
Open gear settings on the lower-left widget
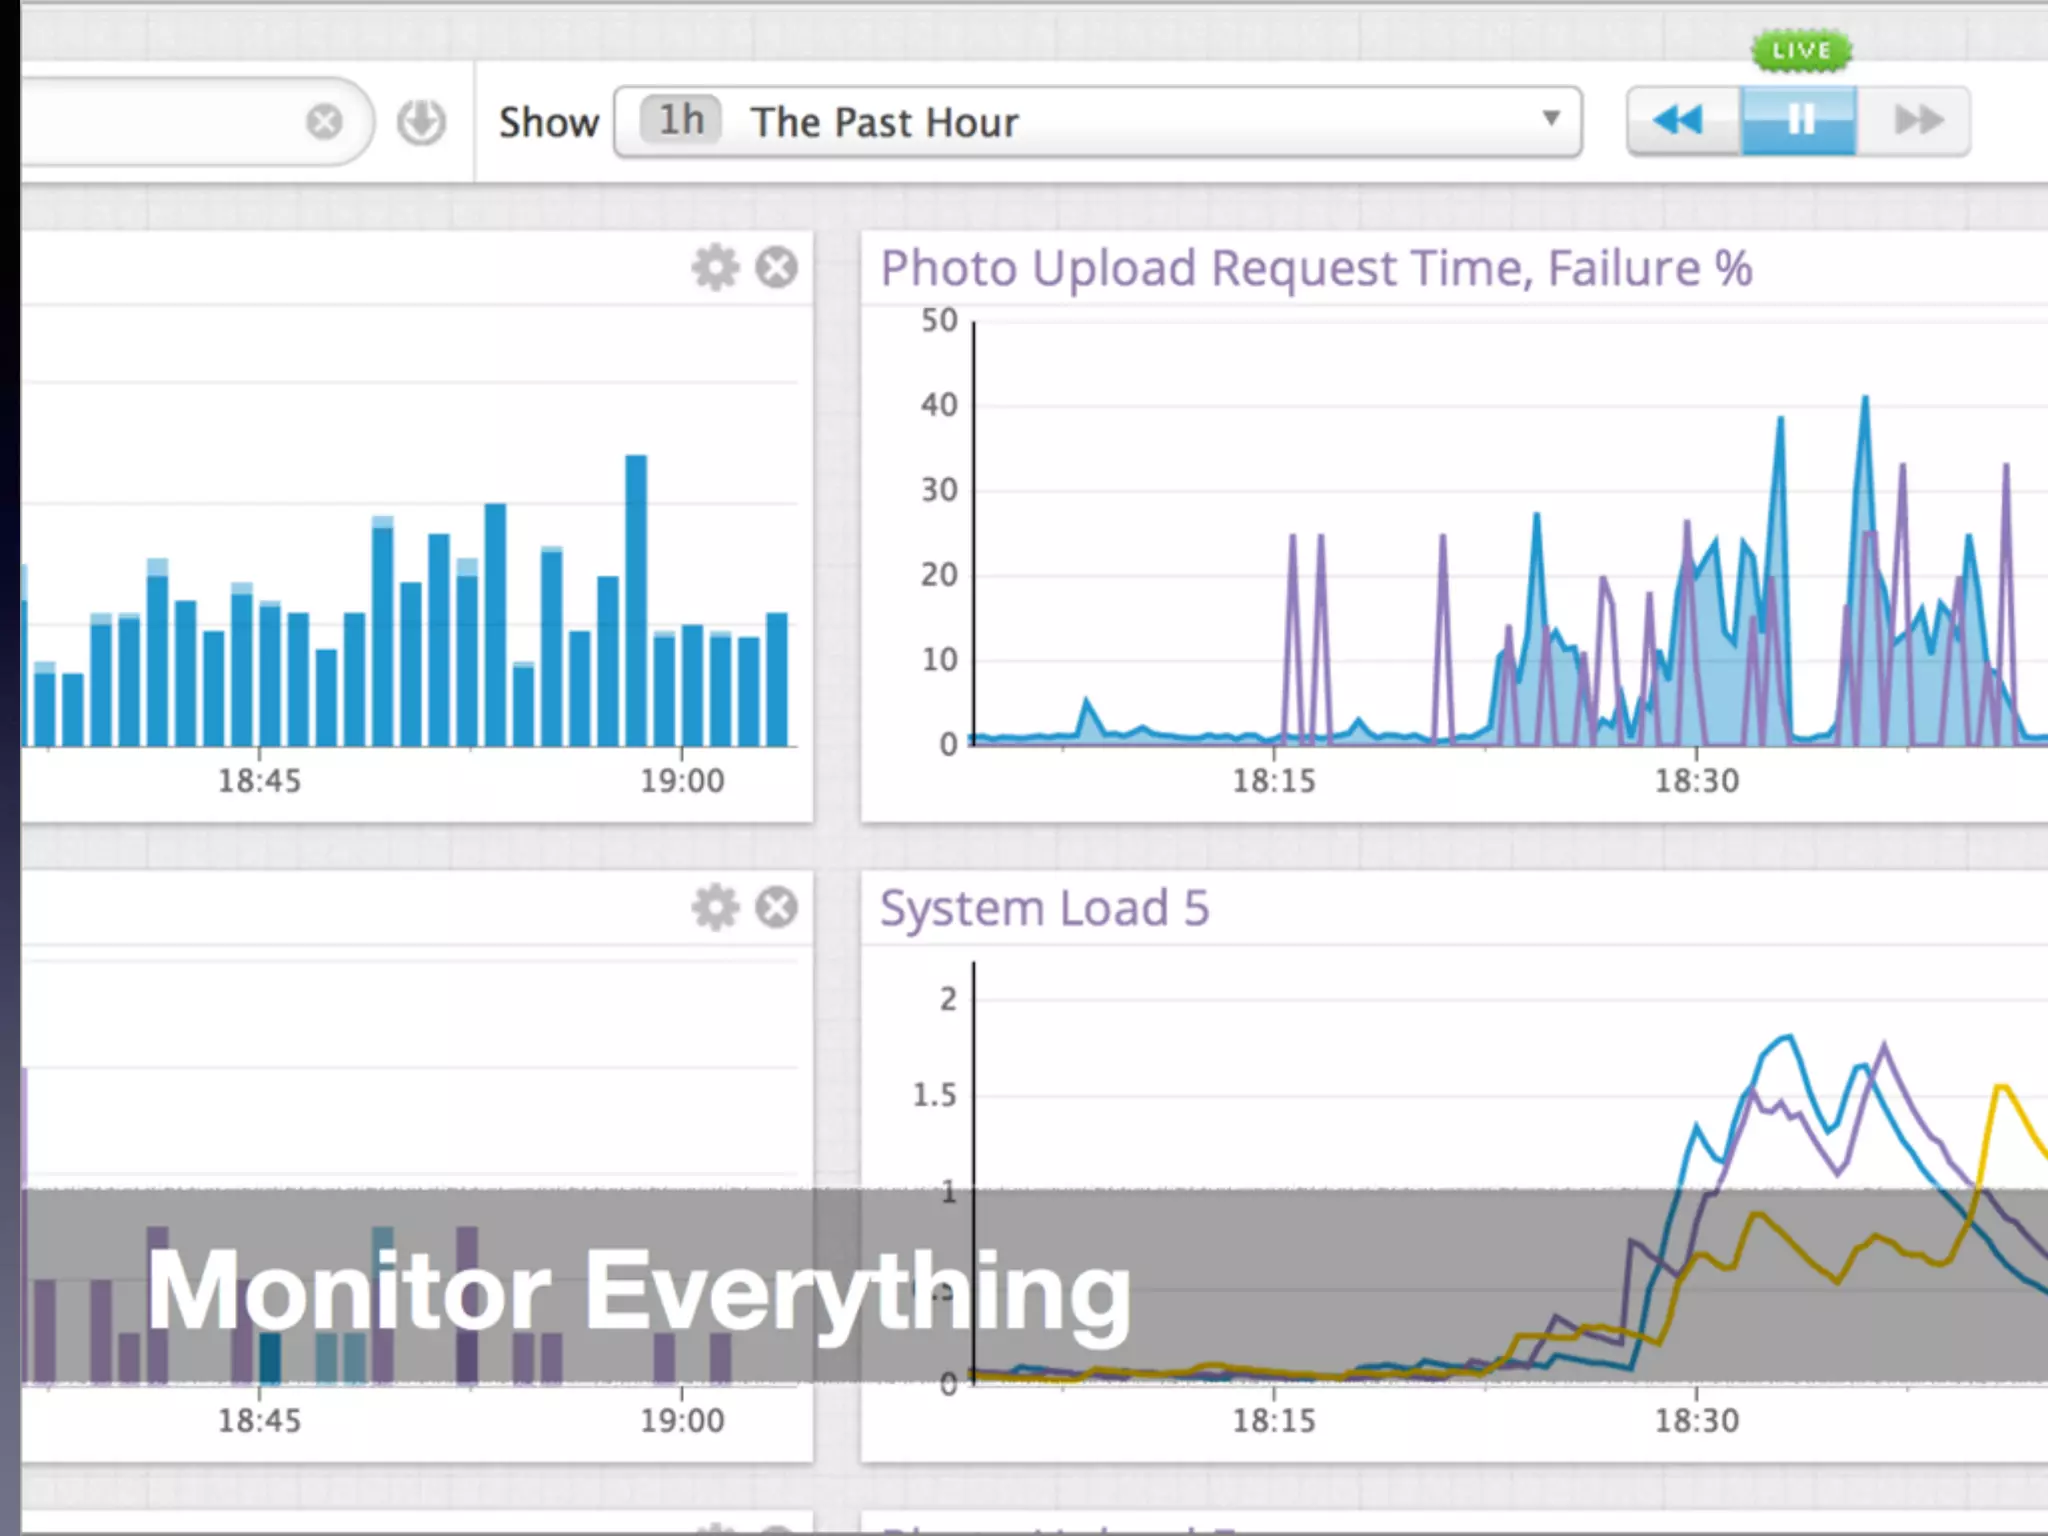coord(715,908)
